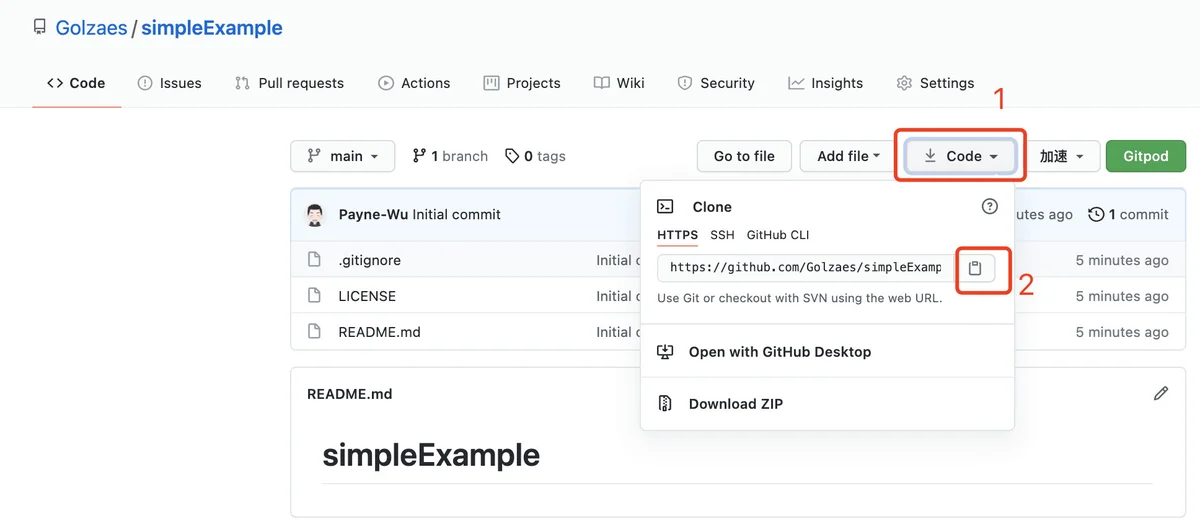Open the Insights tab
The width and height of the screenshot is (1200, 524).
click(825, 83)
